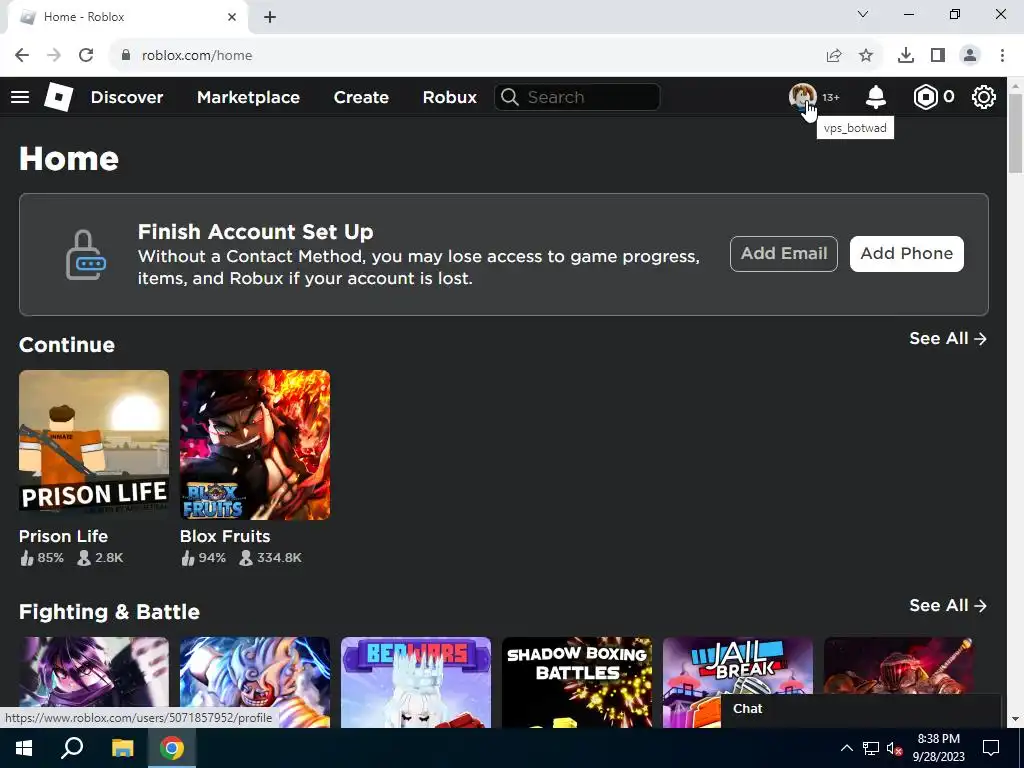View site information via lock icon
Viewport: 1024px width, 768px height.
pyautogui.click(x=126, y=56)
